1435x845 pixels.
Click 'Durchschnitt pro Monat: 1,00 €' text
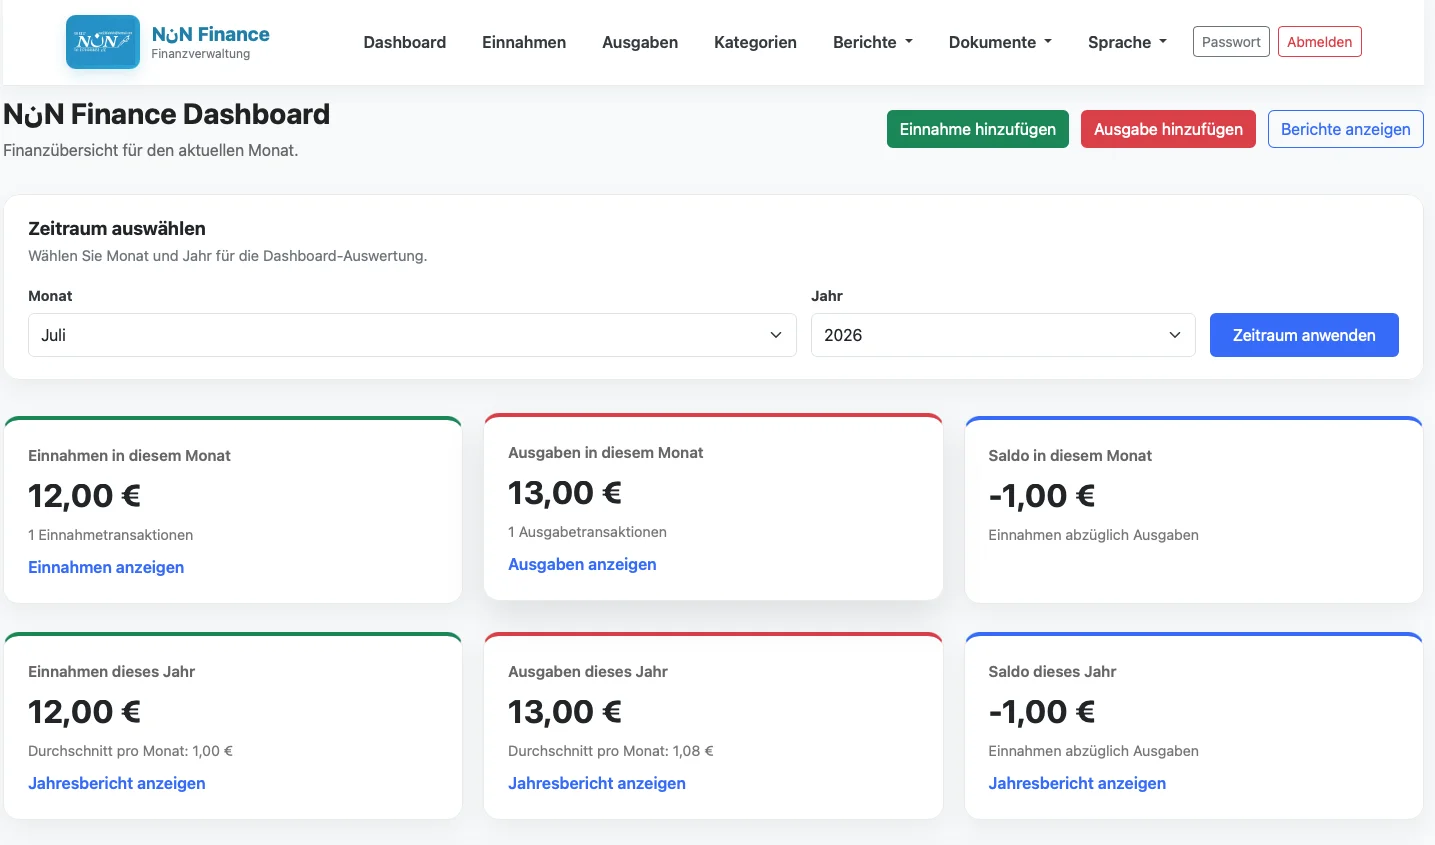click(x=130, y=751)
